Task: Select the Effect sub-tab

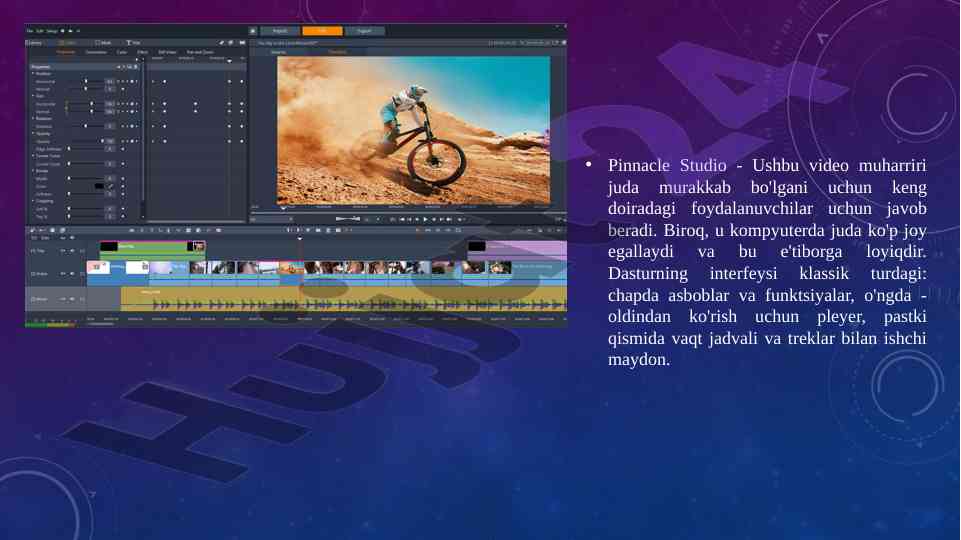Action: coord(143,52)
